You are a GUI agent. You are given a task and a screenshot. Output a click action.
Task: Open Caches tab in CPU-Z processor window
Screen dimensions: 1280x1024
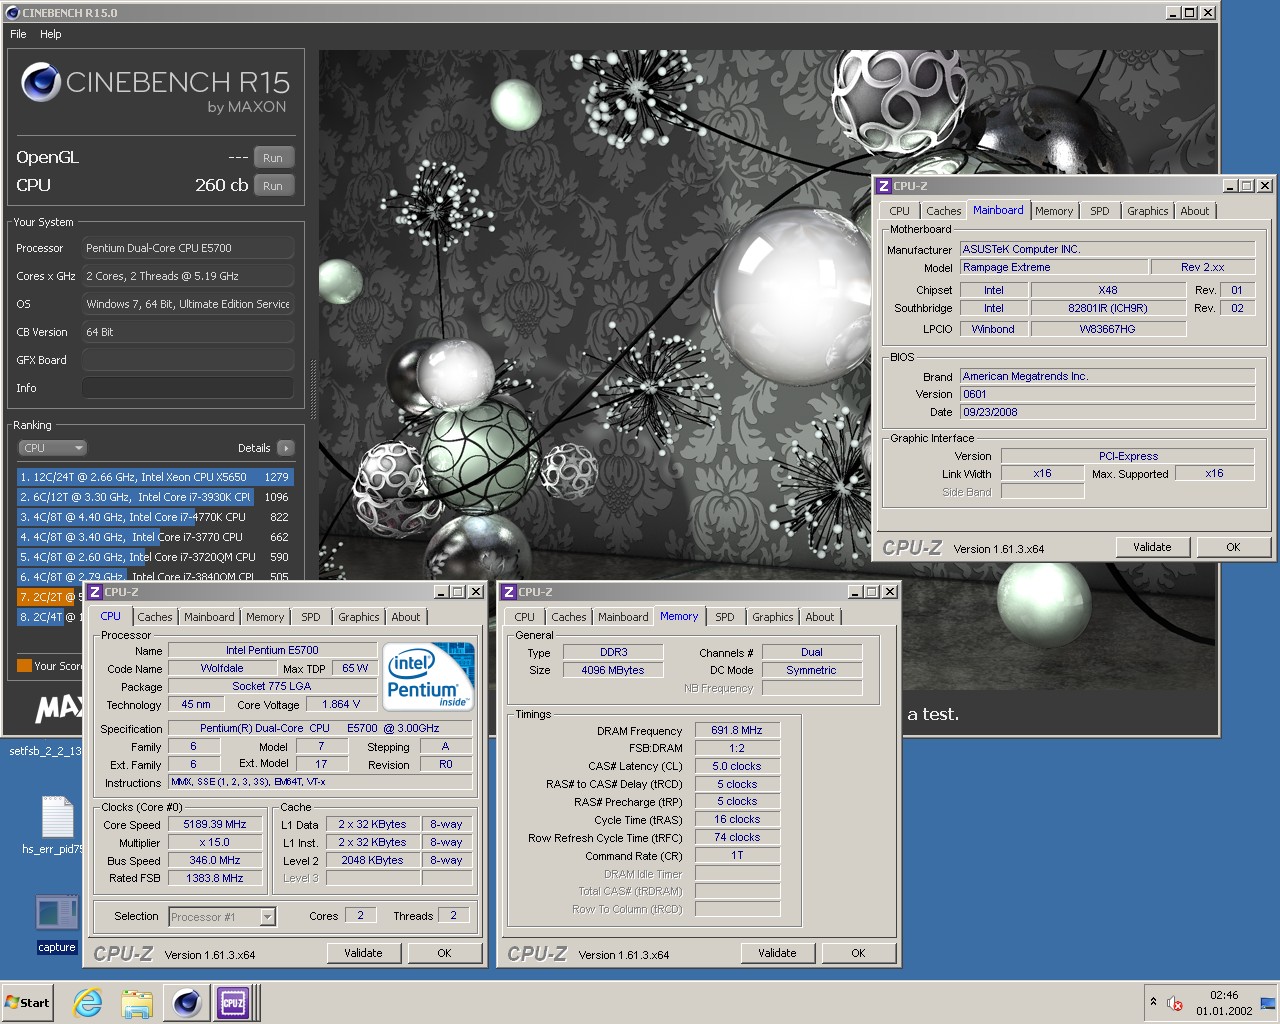(x=155, y=617)
